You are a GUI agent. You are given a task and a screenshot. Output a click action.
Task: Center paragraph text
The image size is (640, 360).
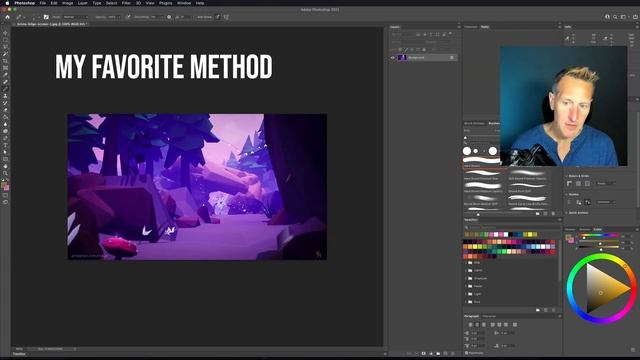click(x=477, y=324)
